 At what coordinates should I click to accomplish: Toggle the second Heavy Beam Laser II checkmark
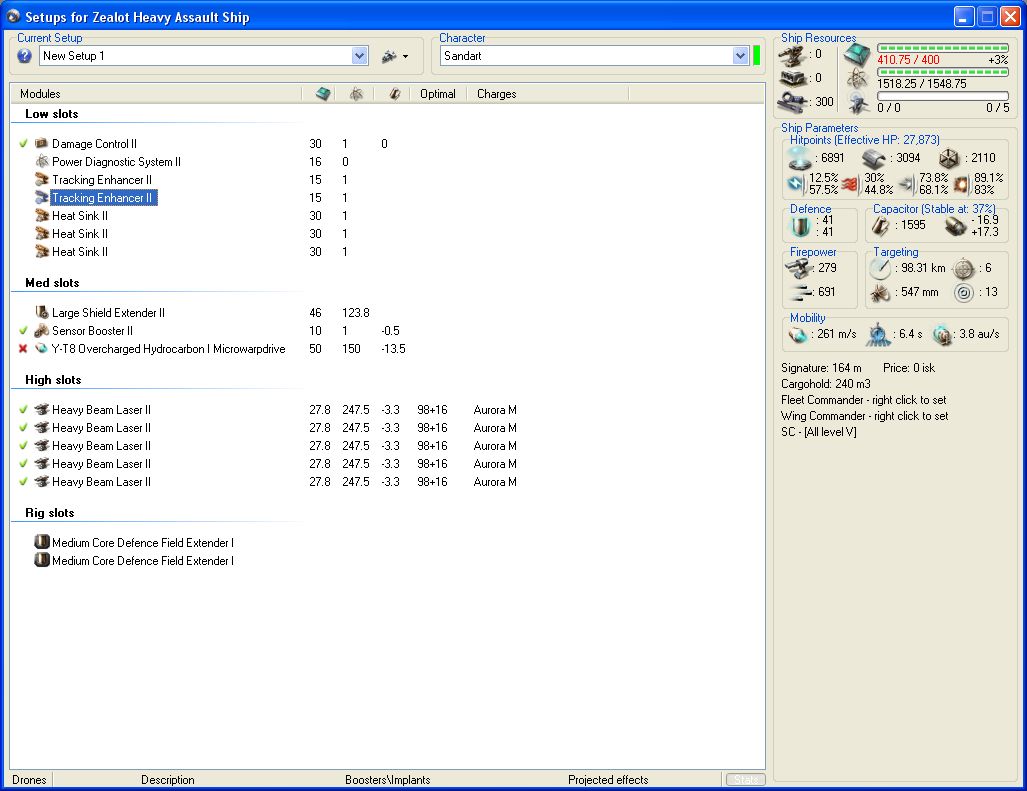[23, 428]
